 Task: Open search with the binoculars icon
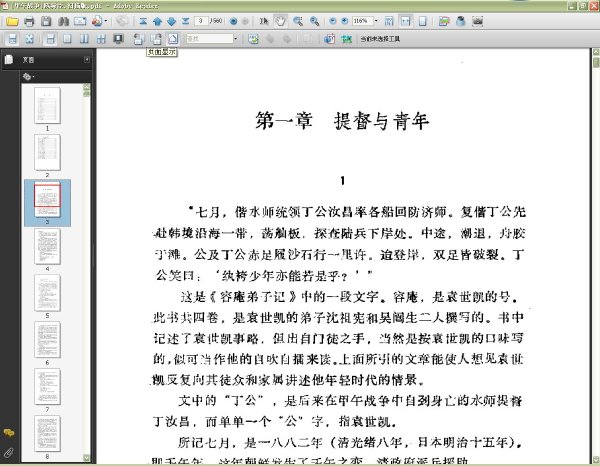[x=63, y=21]
